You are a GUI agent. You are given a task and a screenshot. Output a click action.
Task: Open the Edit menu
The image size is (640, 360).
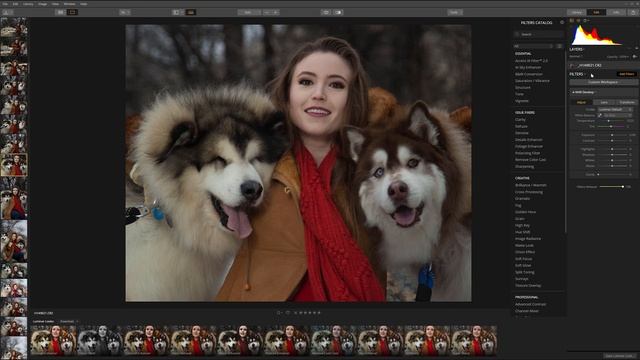pos(16,4)
